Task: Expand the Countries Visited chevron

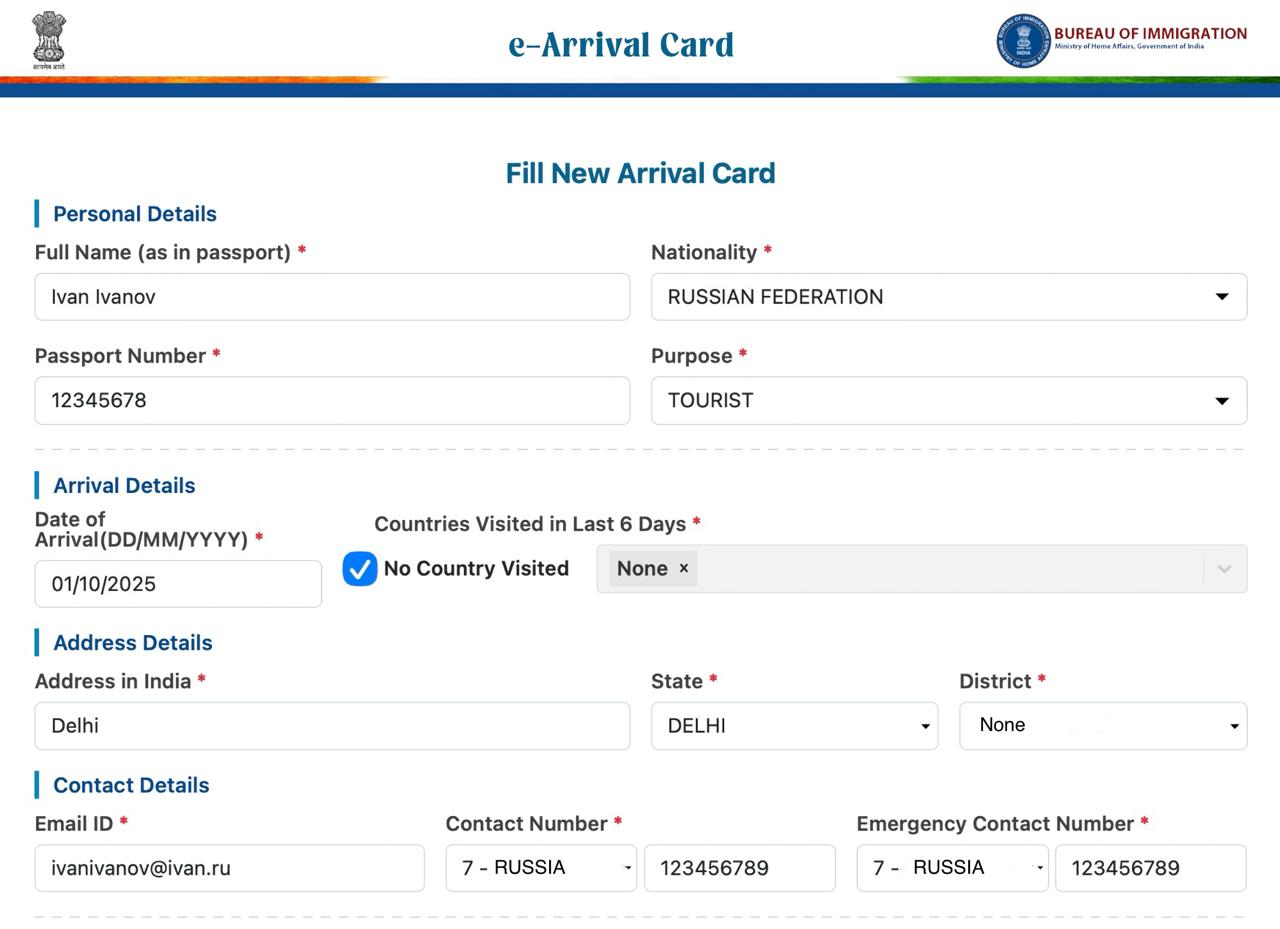Action: tap(1224, 569)
